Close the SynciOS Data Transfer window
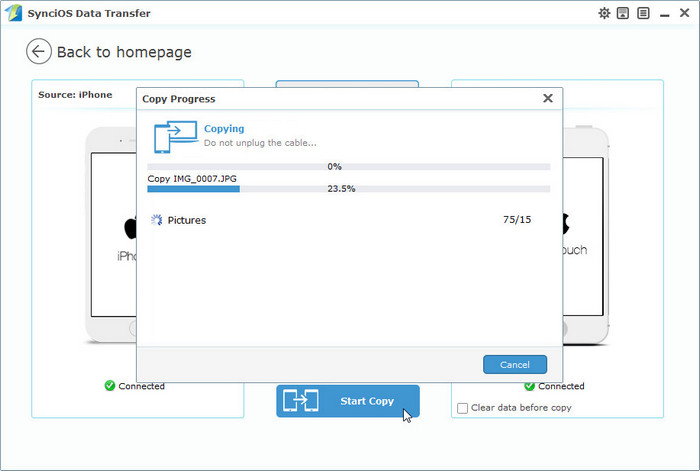Screen dimensions: 700x471 coord(684,13)
